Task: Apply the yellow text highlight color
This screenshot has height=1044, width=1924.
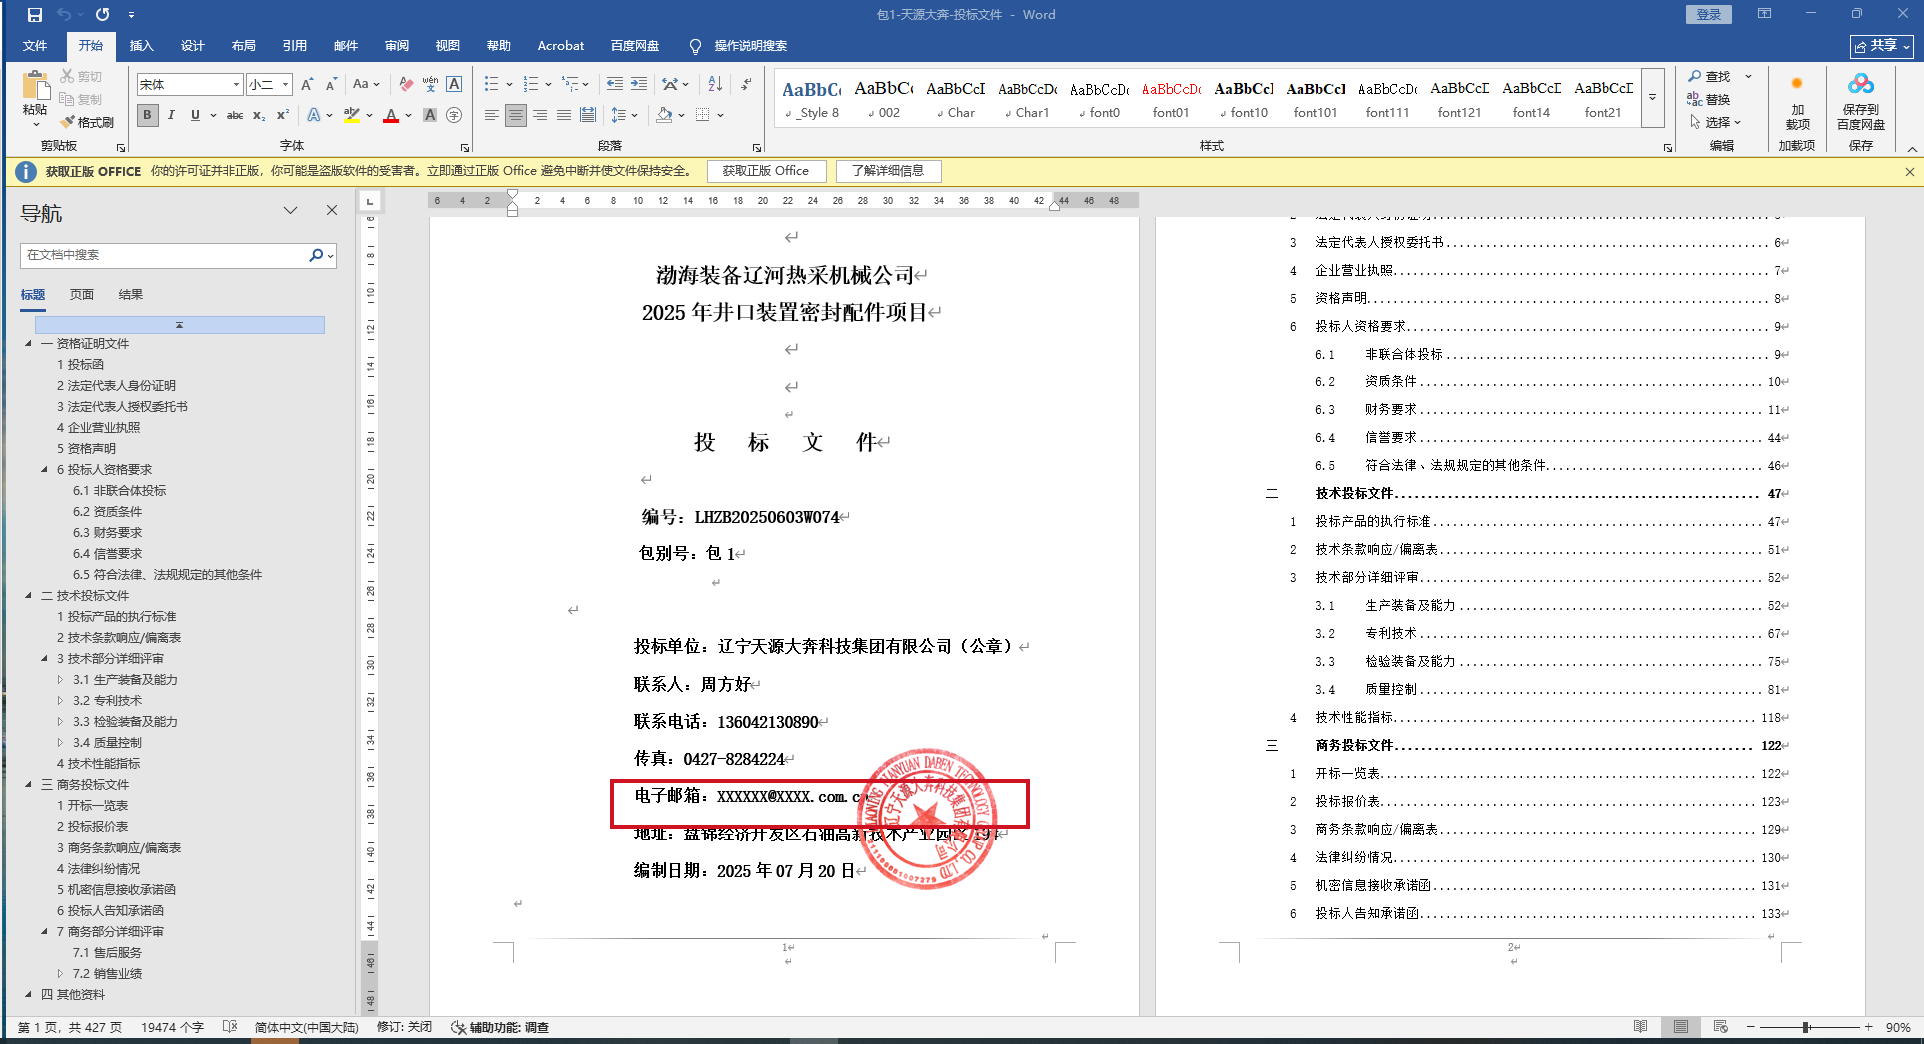Action: pyautogui.click(x=351, y=116)
